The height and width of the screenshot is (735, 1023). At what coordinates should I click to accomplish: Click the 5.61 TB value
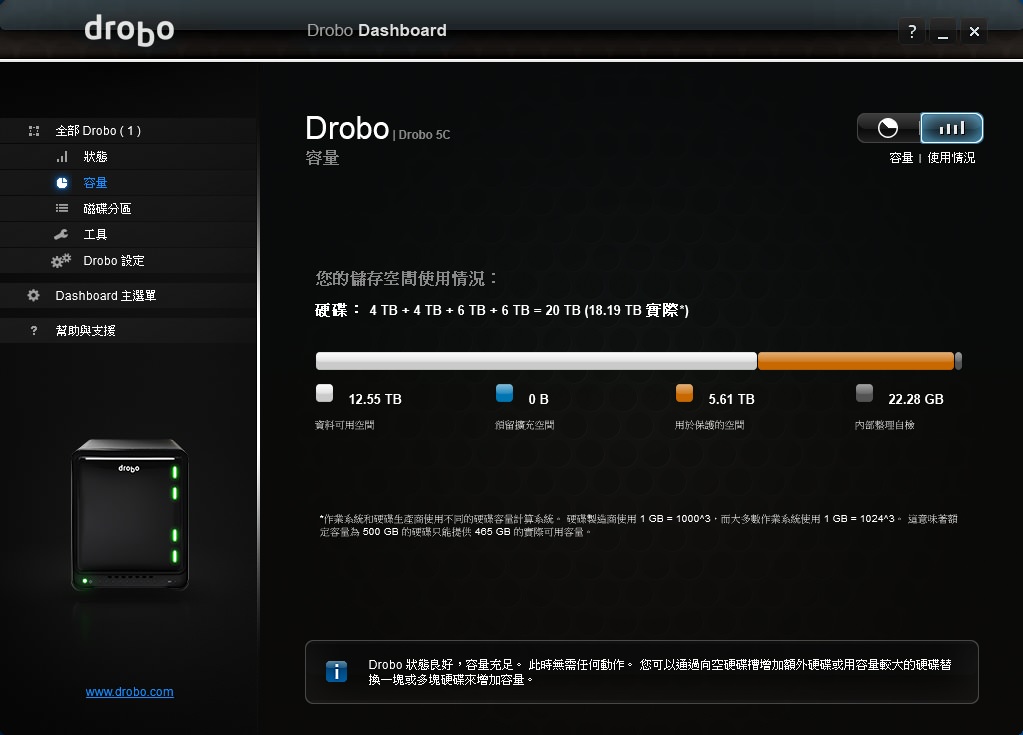click(x=731, y=399)
